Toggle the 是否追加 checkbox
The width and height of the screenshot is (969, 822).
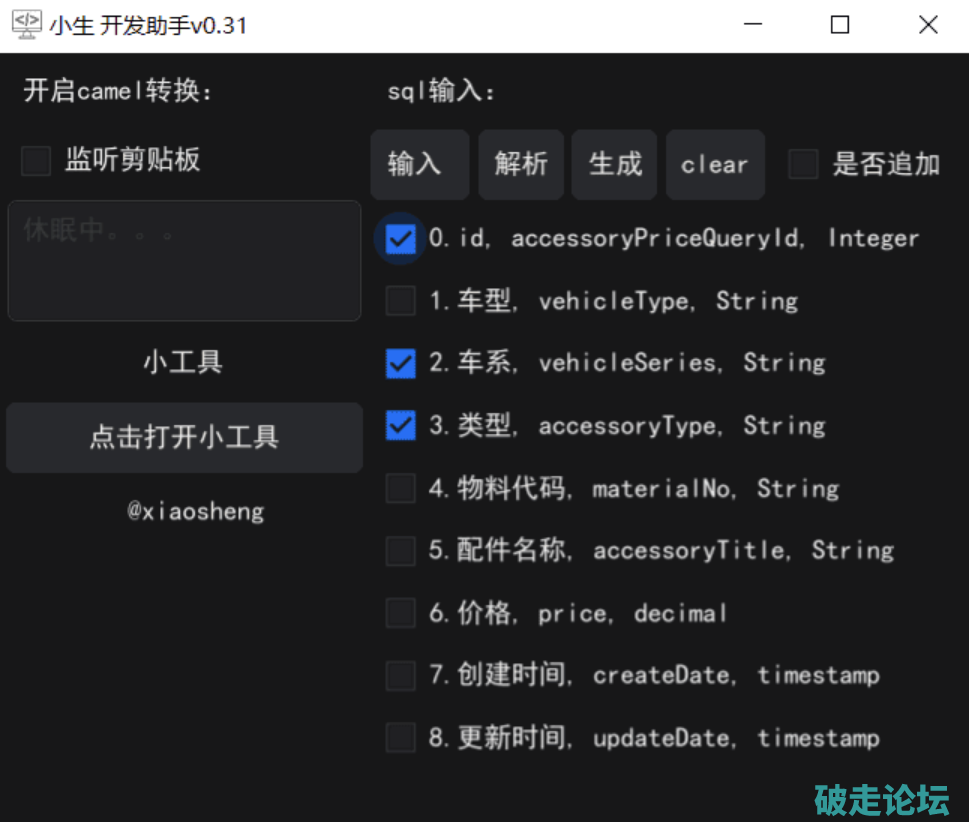click(803, 164)
